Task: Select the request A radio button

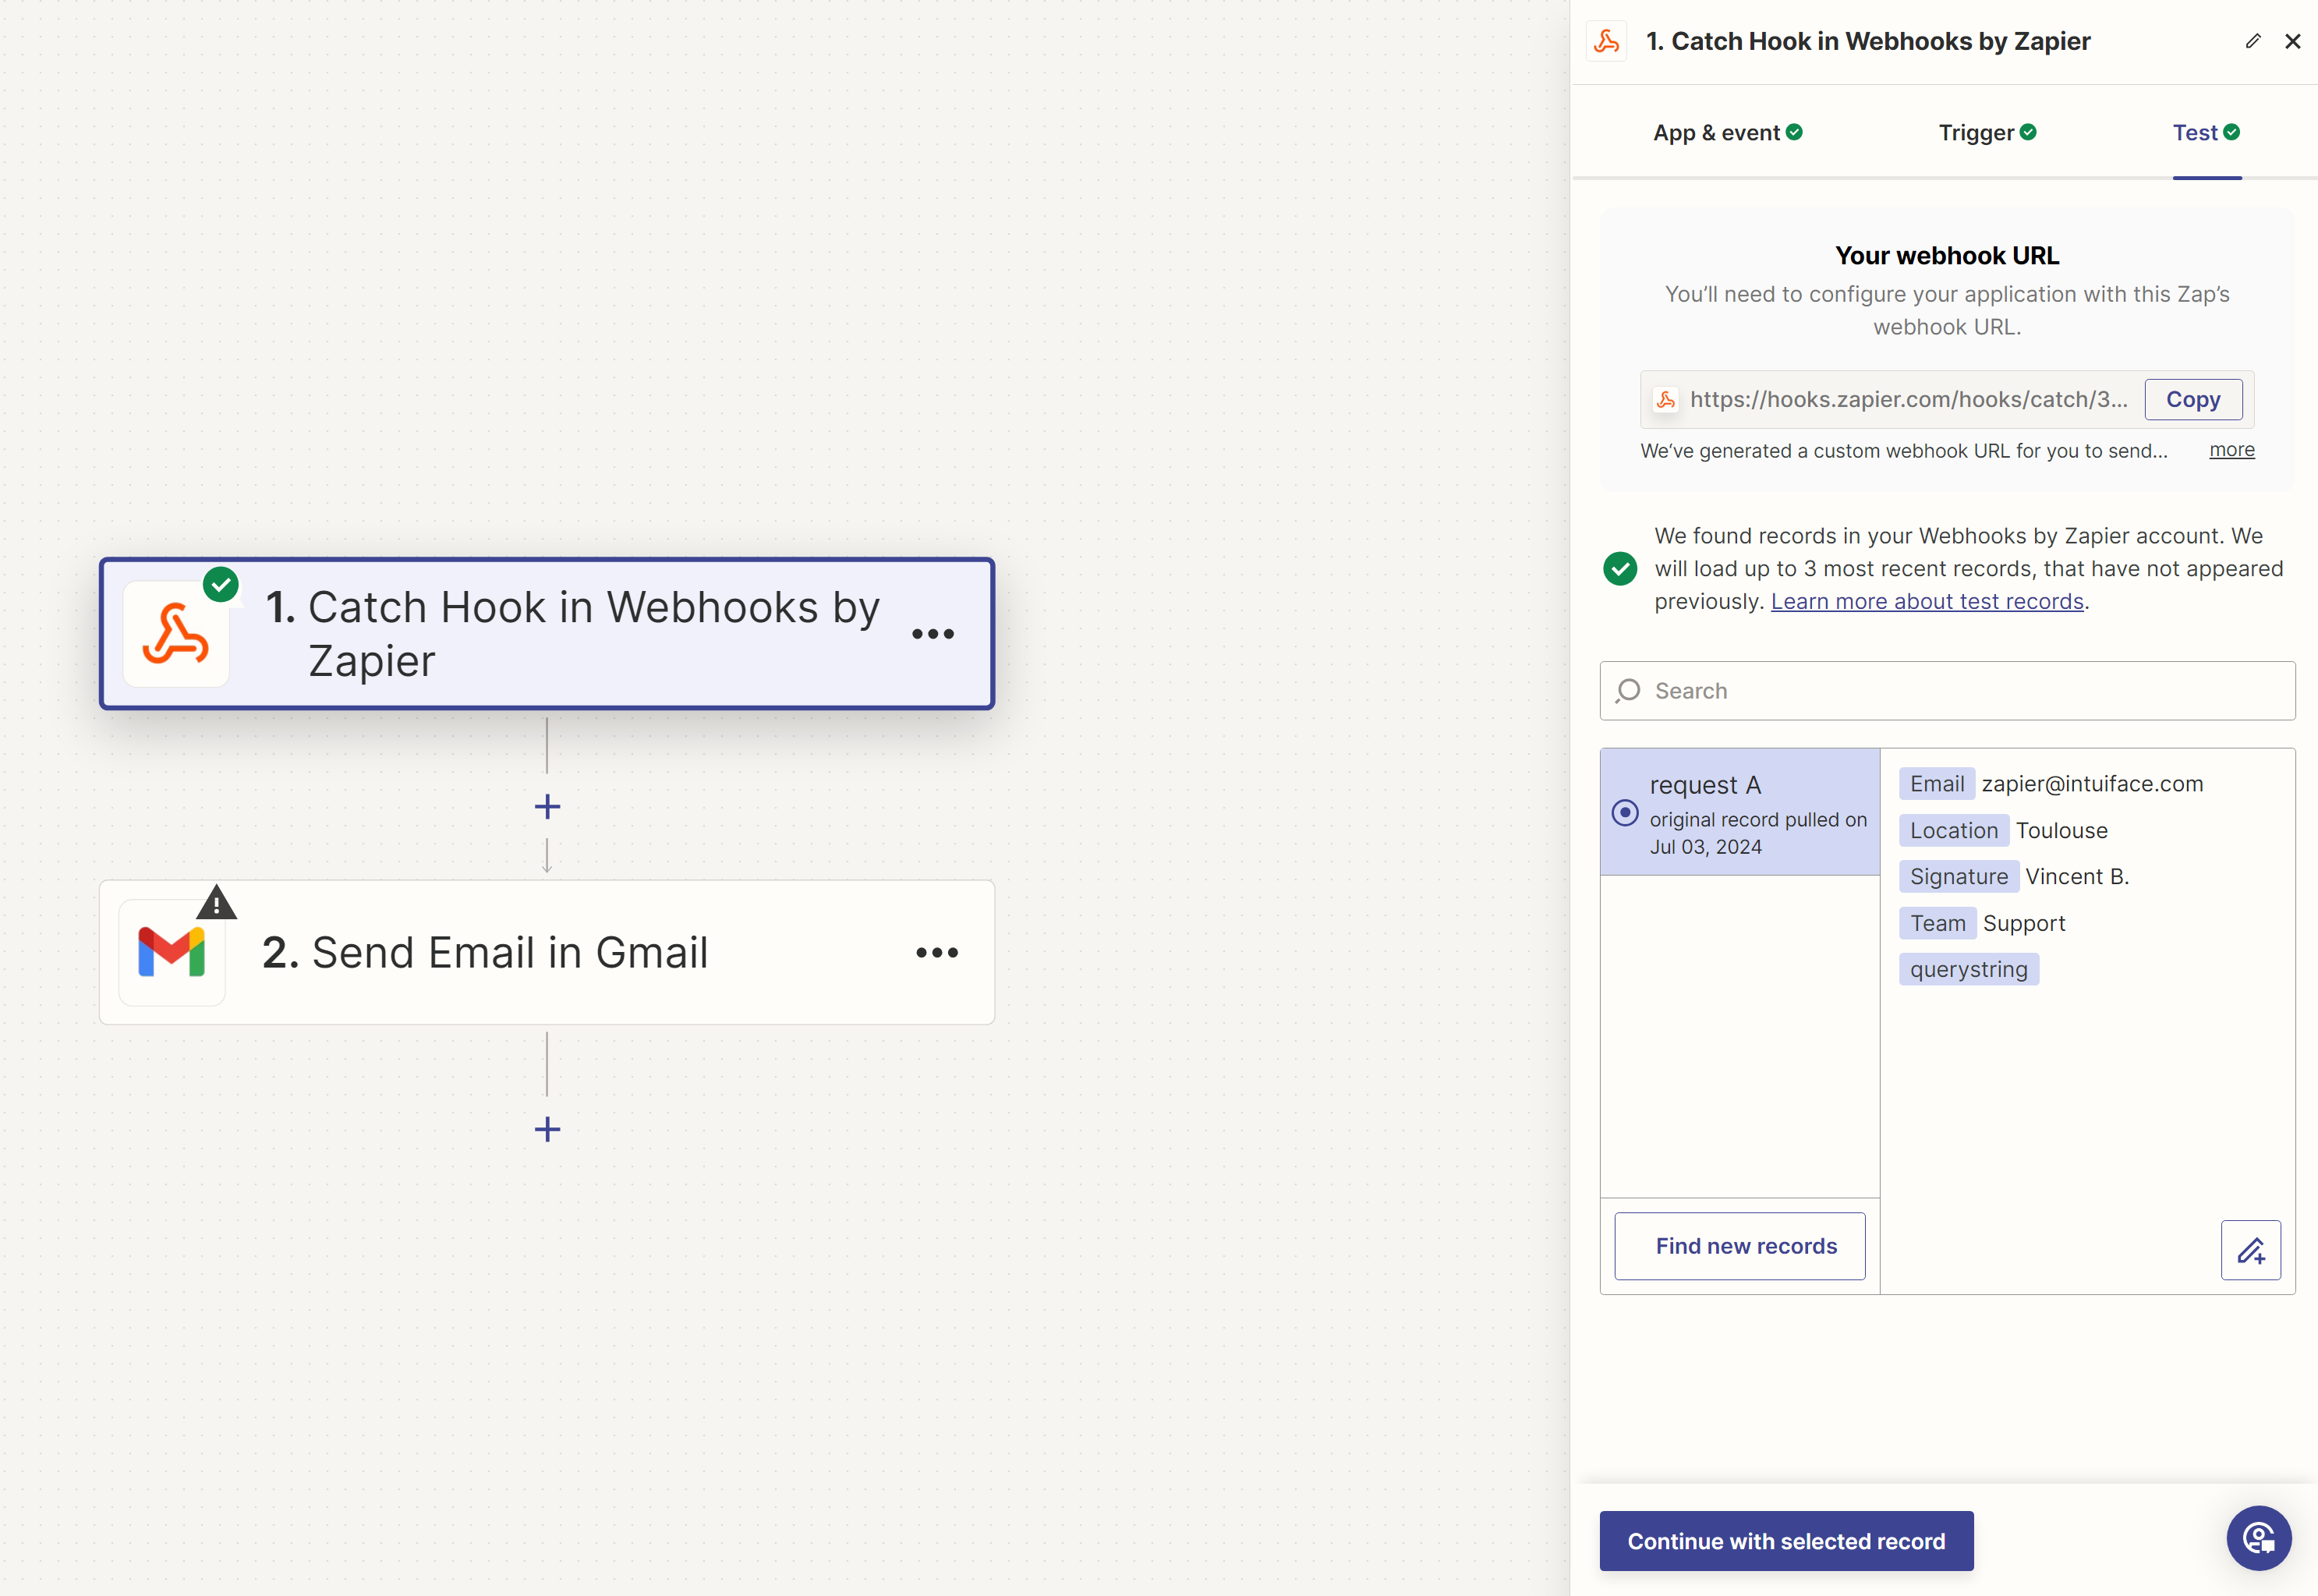Action: click(1625, 813)
